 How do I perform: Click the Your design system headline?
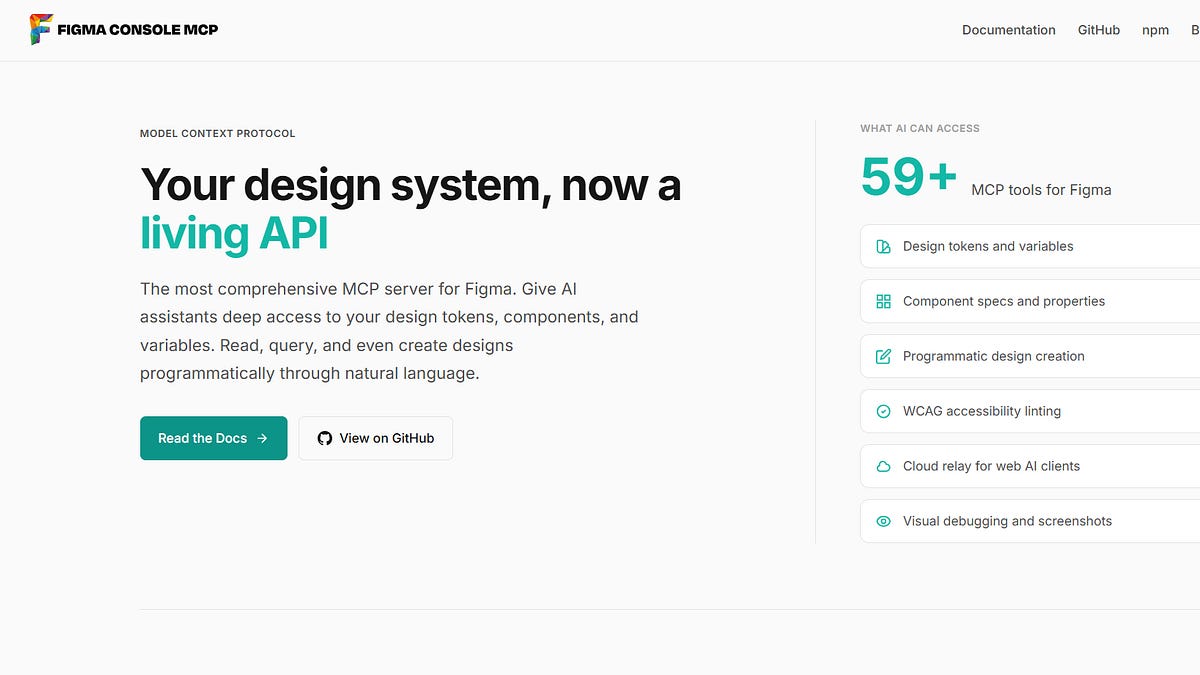[x=410, y=186]
